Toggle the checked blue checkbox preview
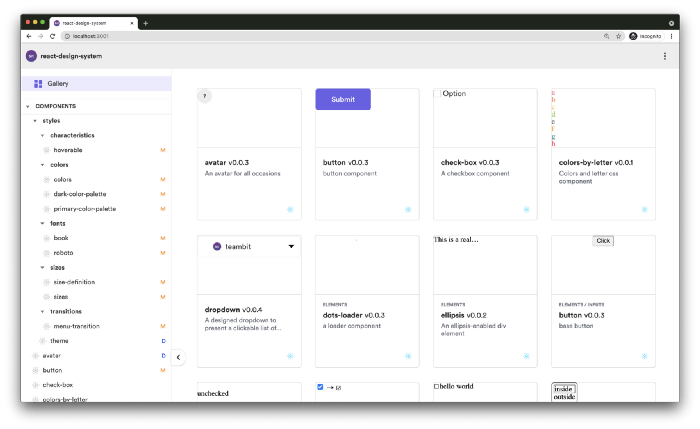The width and height of the screenshot is (700, 429). click(x=320, y=387)
